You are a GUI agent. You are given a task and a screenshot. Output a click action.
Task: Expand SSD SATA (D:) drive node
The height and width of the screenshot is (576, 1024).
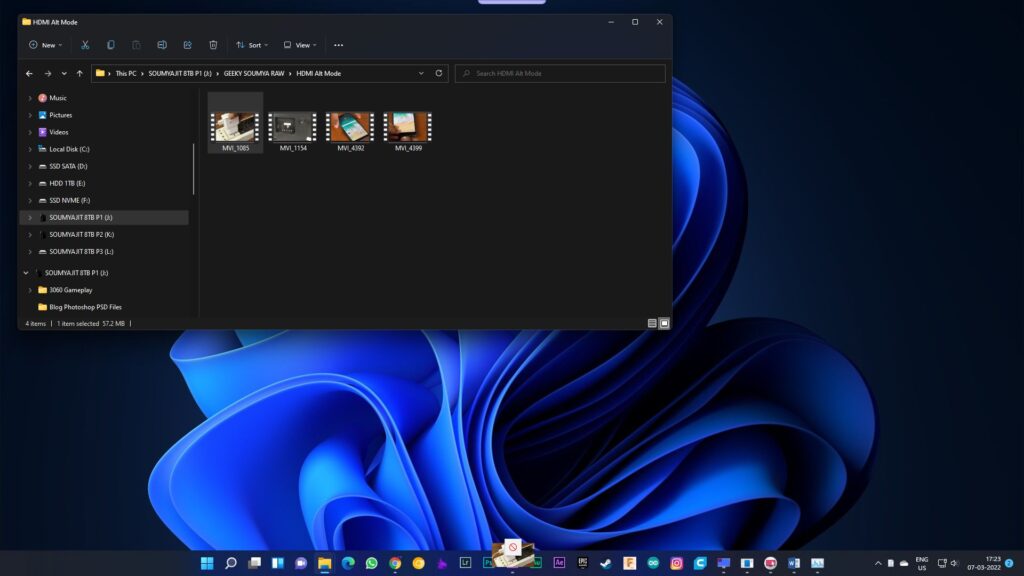pyautogui.click(x=29, y=167)
